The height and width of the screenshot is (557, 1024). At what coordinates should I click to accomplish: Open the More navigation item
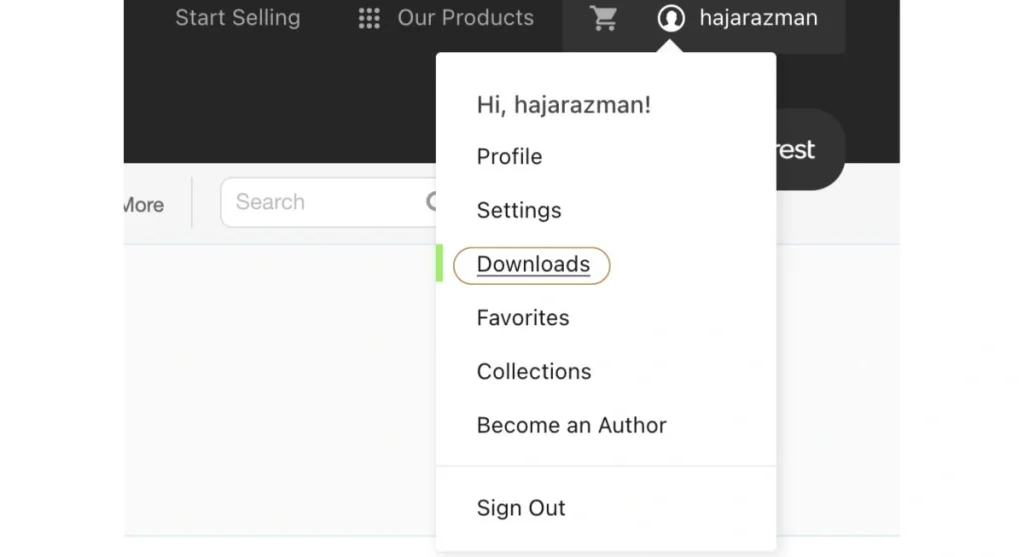coord(144,205)
